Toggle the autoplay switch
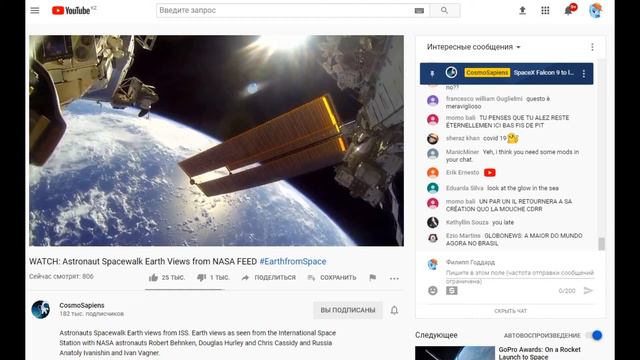Screen dimensions: 640x360 (x=594, y=335)
